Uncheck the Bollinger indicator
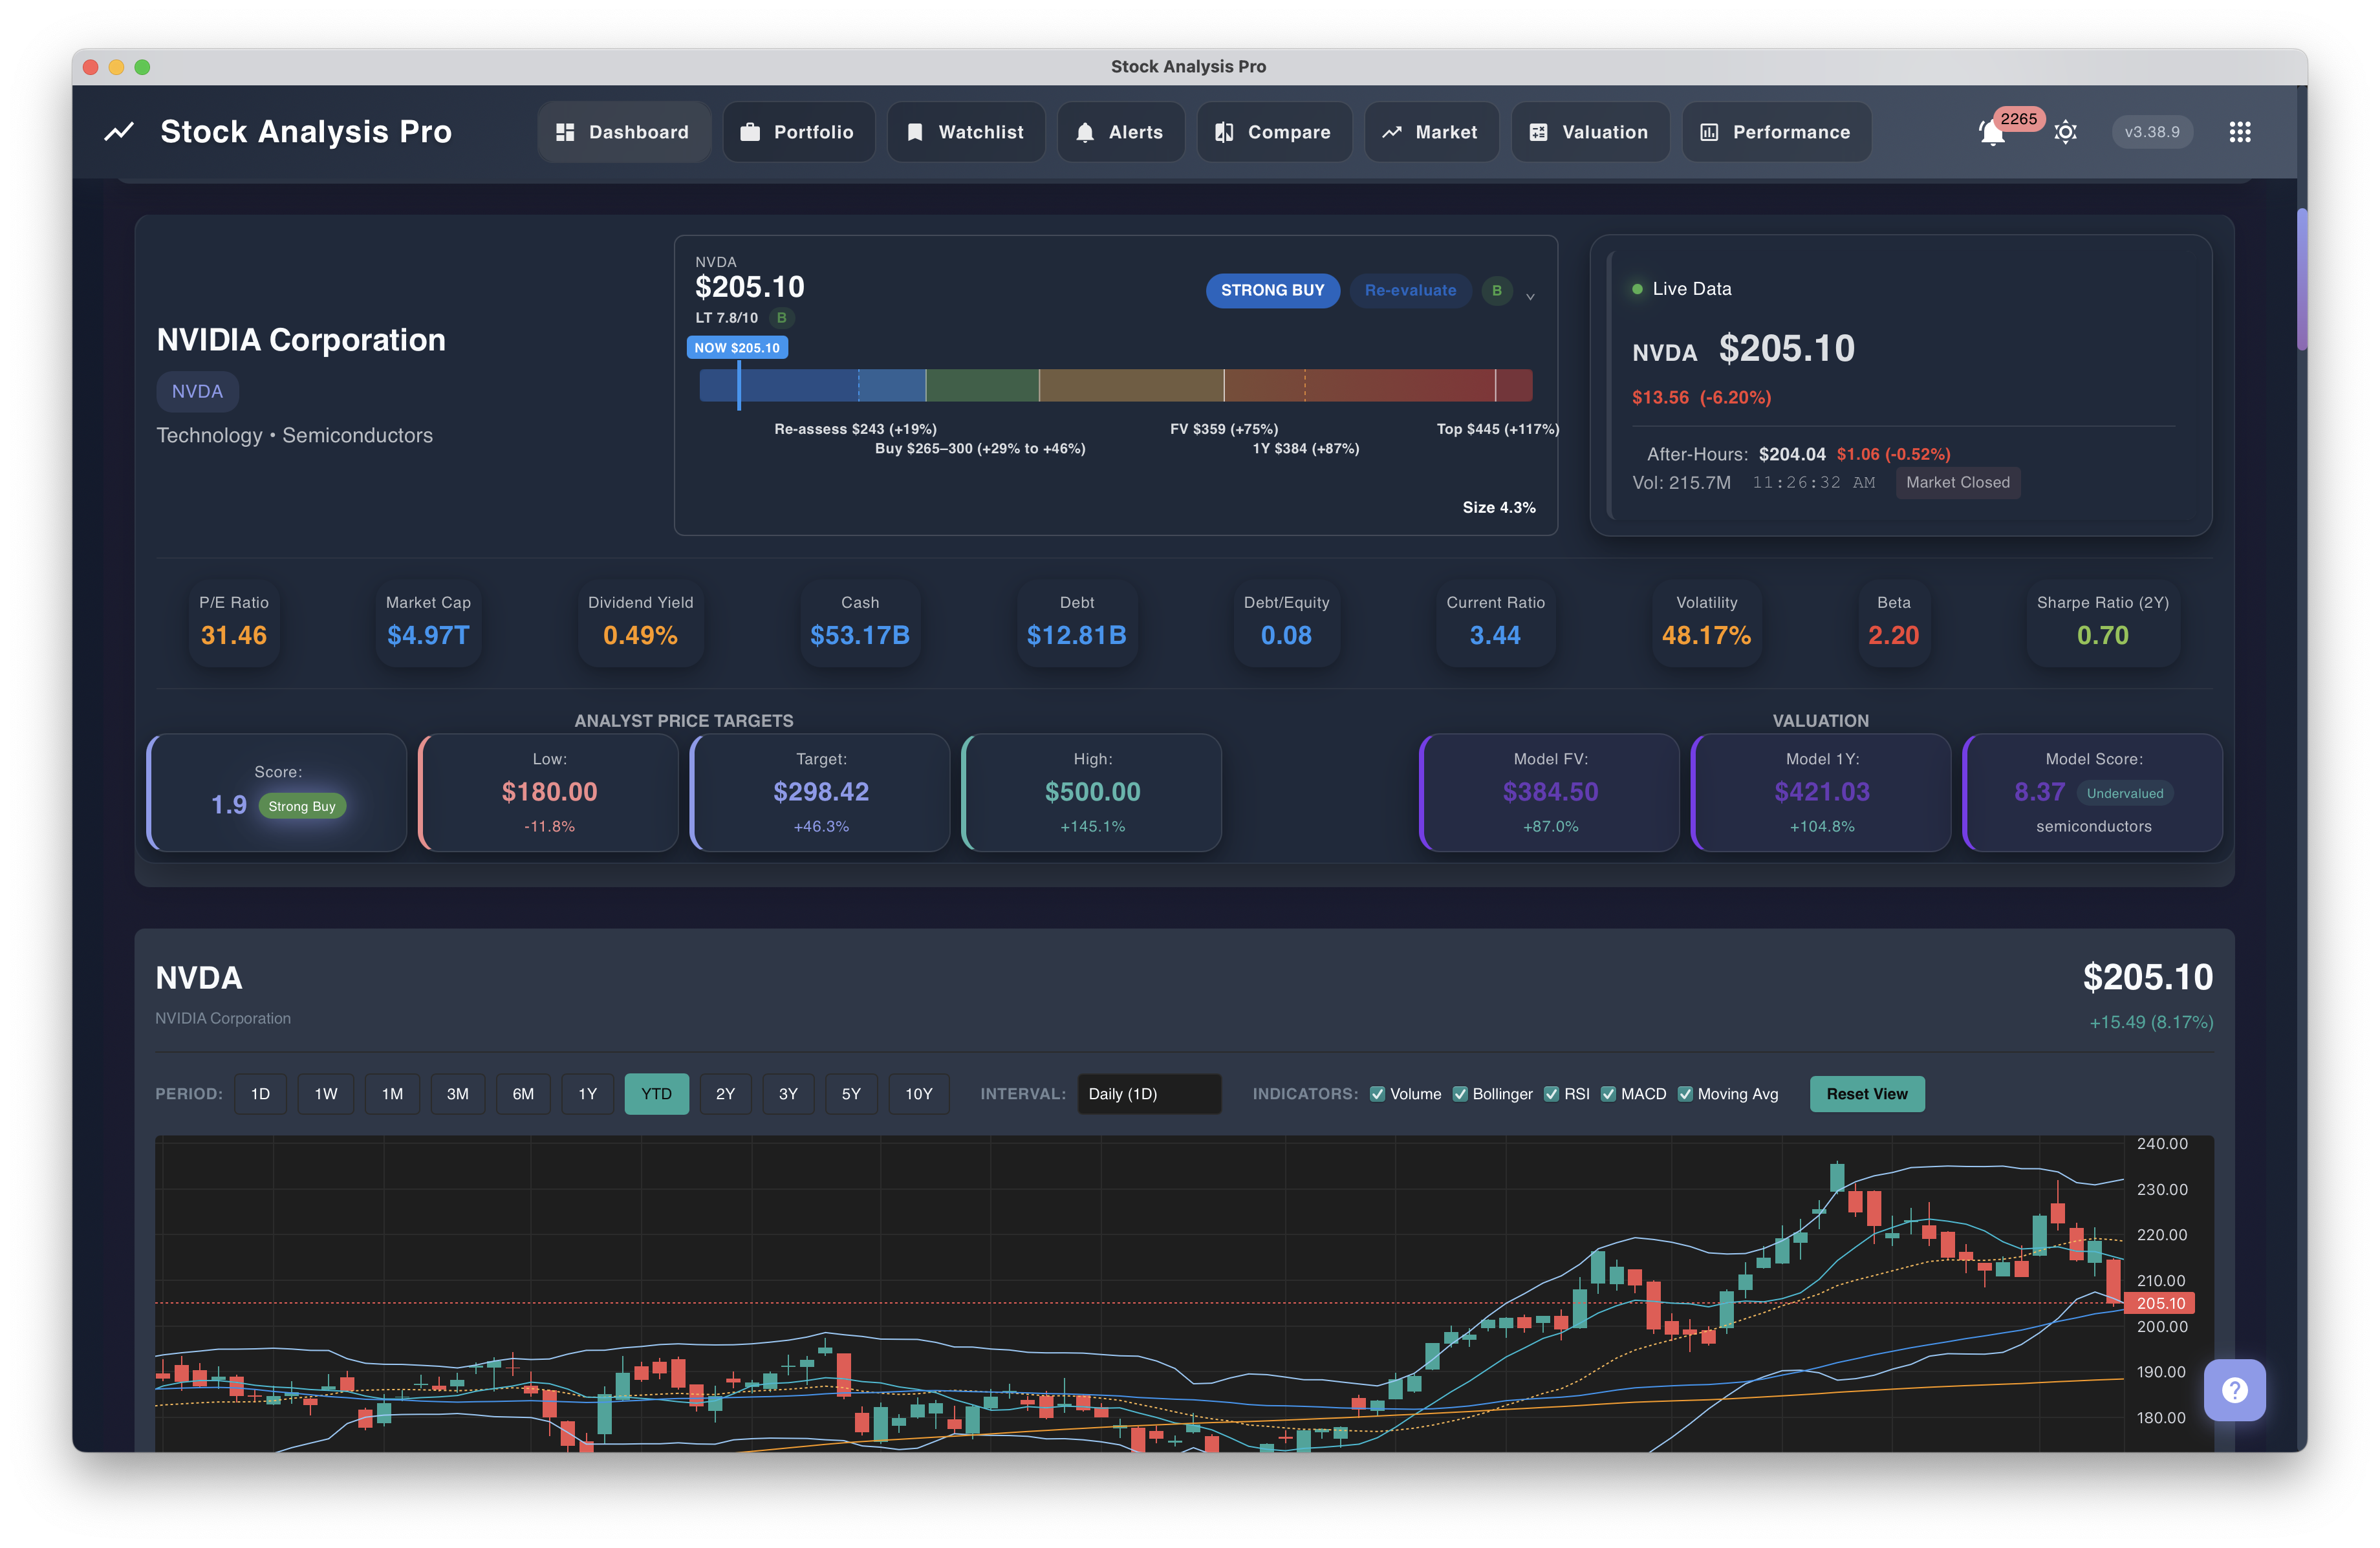This screenshot has width=2380, height=1548. click(1460, 1094)
